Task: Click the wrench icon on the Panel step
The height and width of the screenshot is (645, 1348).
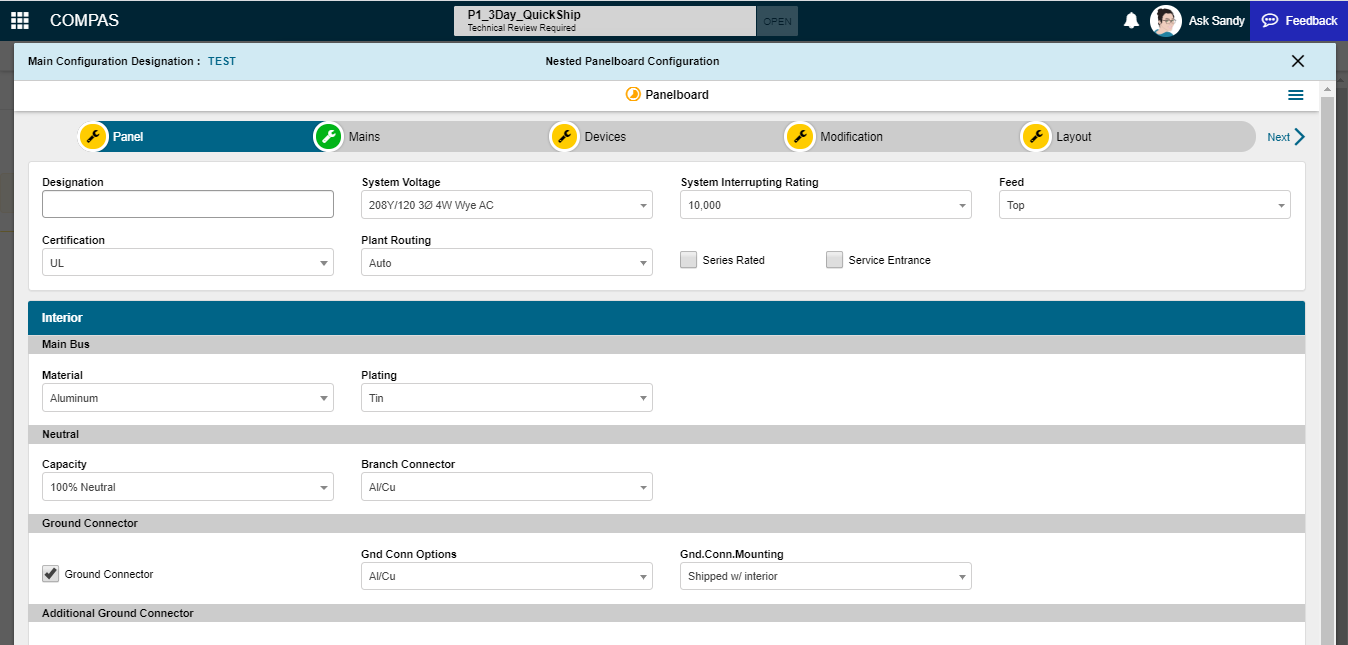Action: coord(93,136)
